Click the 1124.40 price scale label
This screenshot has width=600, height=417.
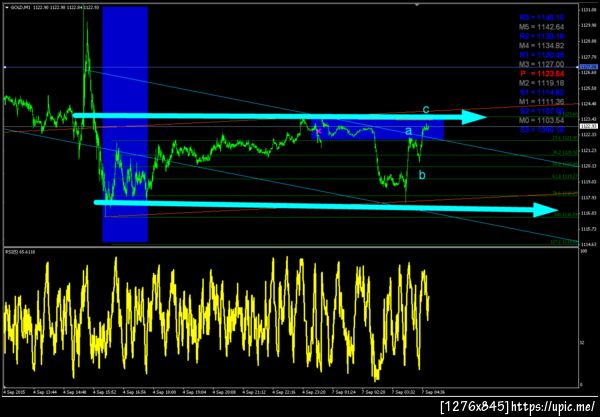coord(587,104)
